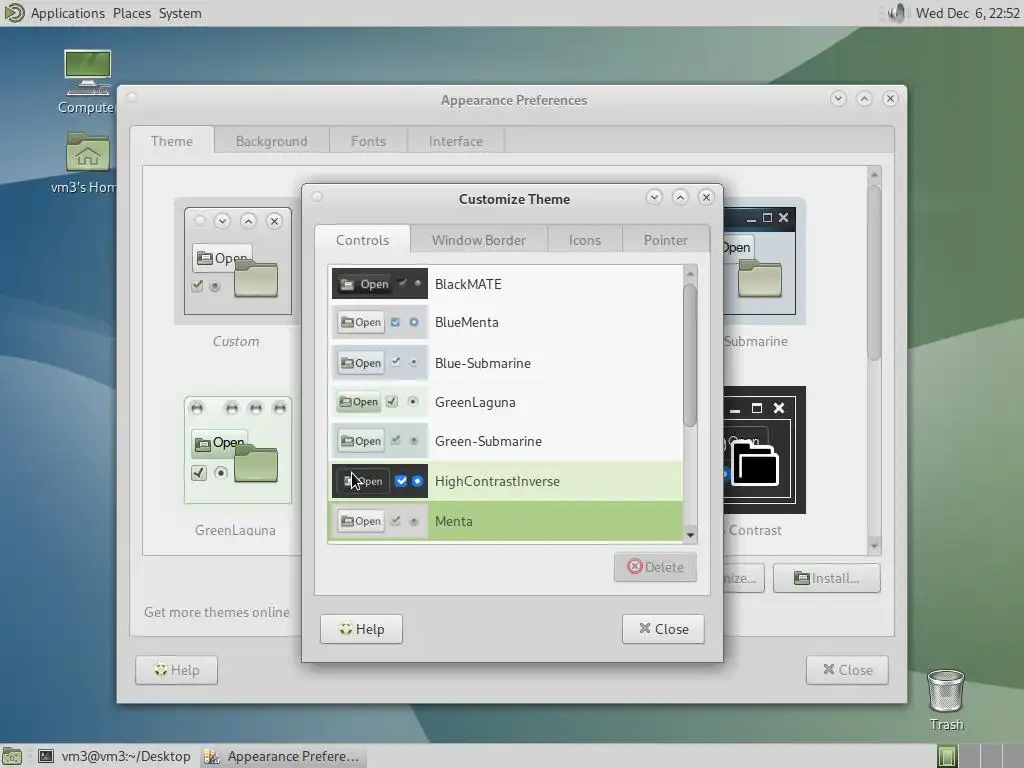Pick Blue-Submarine from the controls list
Viewport: 1024px width, 768px height.
click(x=505, y=363)
